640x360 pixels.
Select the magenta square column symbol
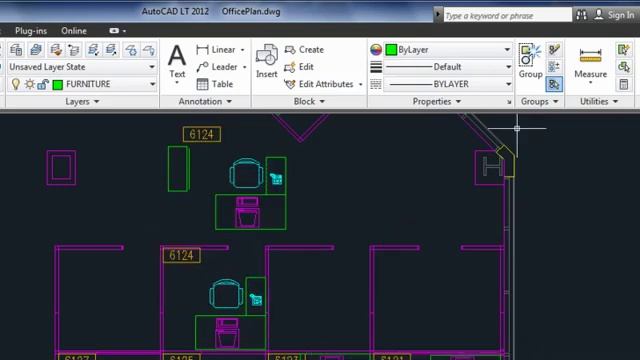[x=61, y=168]
